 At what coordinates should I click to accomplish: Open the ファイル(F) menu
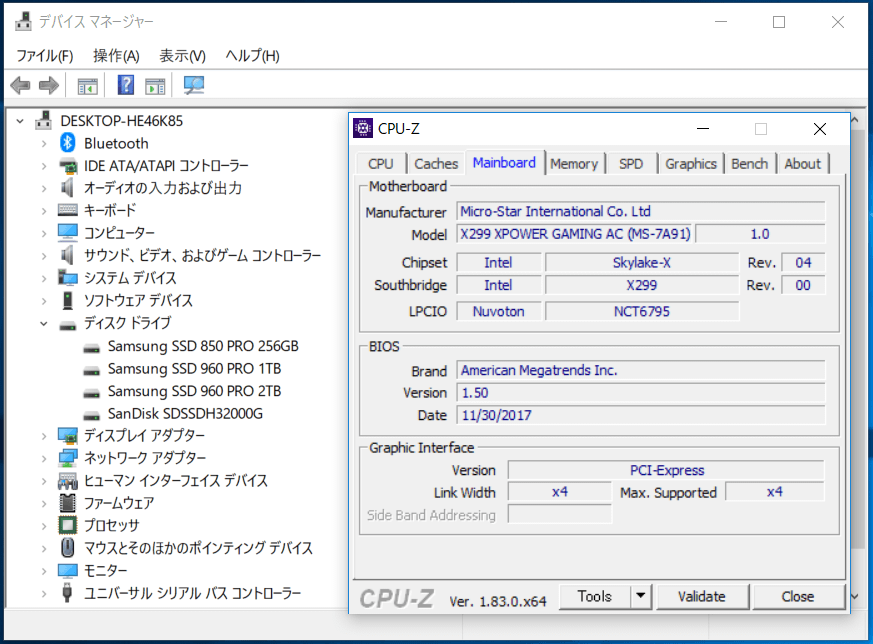point(45,56)
